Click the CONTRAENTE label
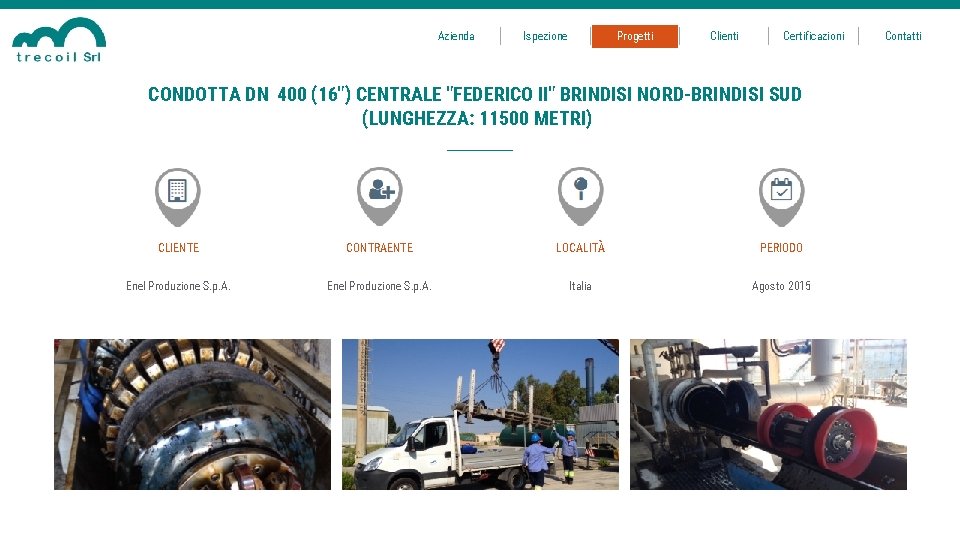The image size is (960, 540). [380, 248]
